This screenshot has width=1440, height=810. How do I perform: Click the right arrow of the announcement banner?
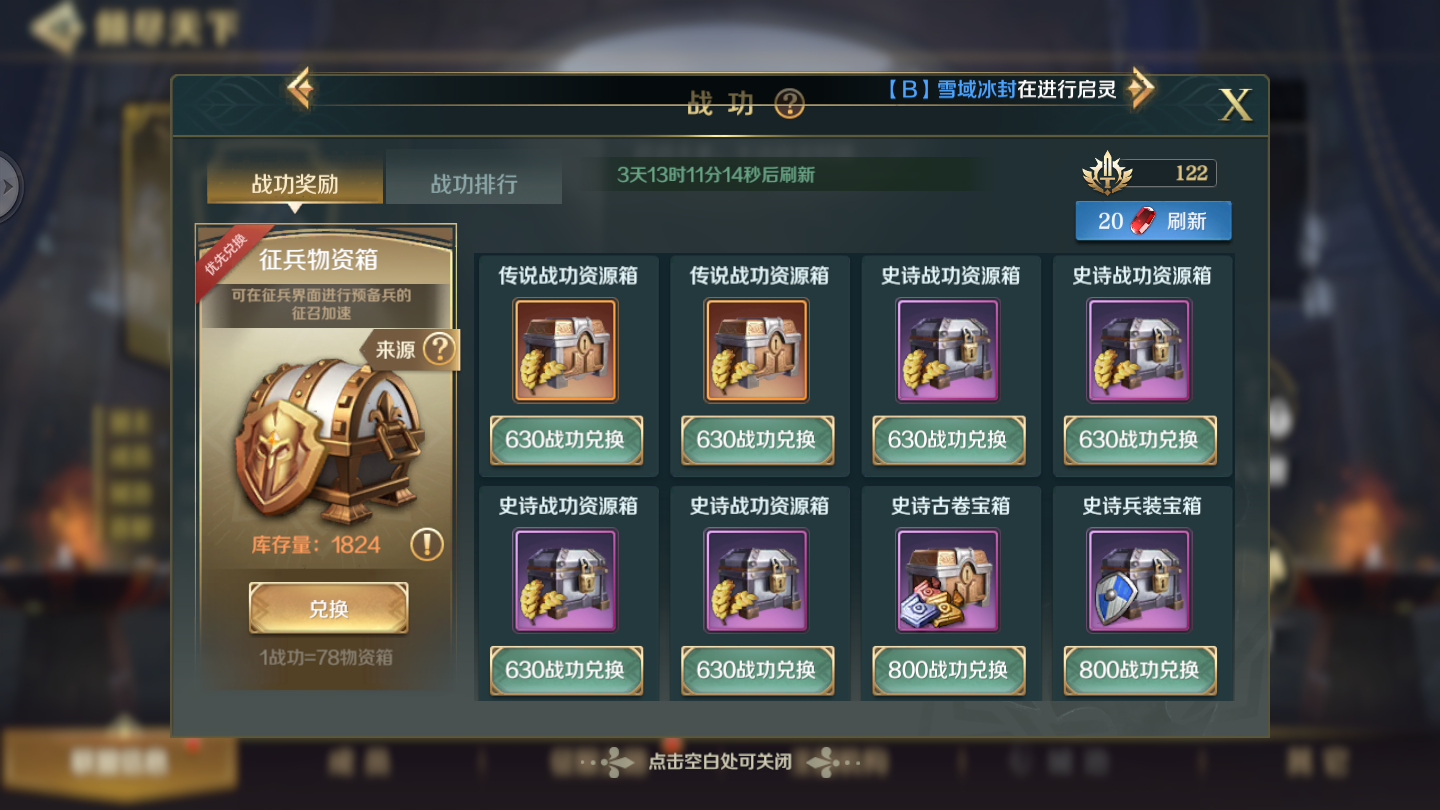pyautogui.click(x=1140, y=89)
